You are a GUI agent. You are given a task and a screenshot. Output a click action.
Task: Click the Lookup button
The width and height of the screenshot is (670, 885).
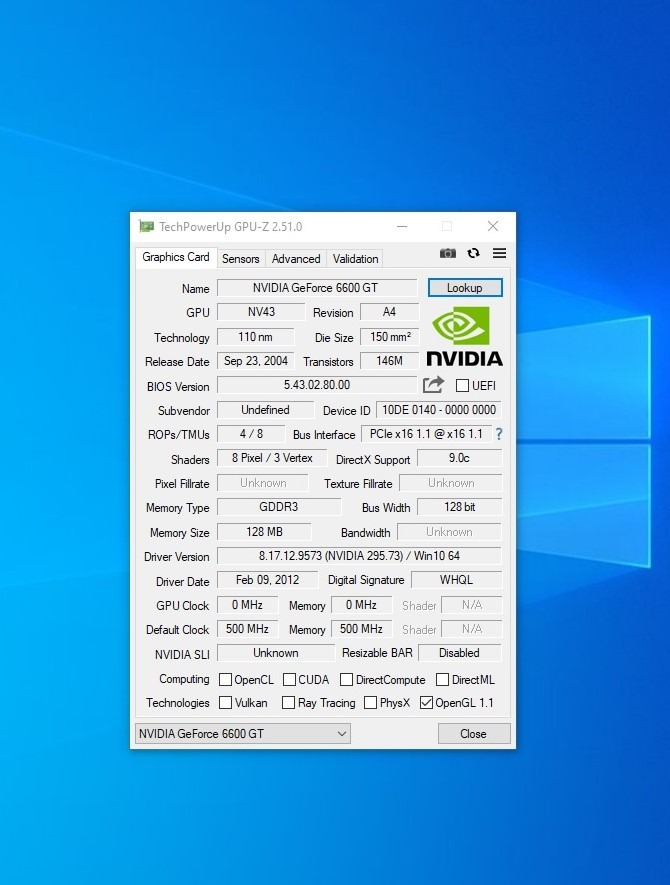pos(465,287)
